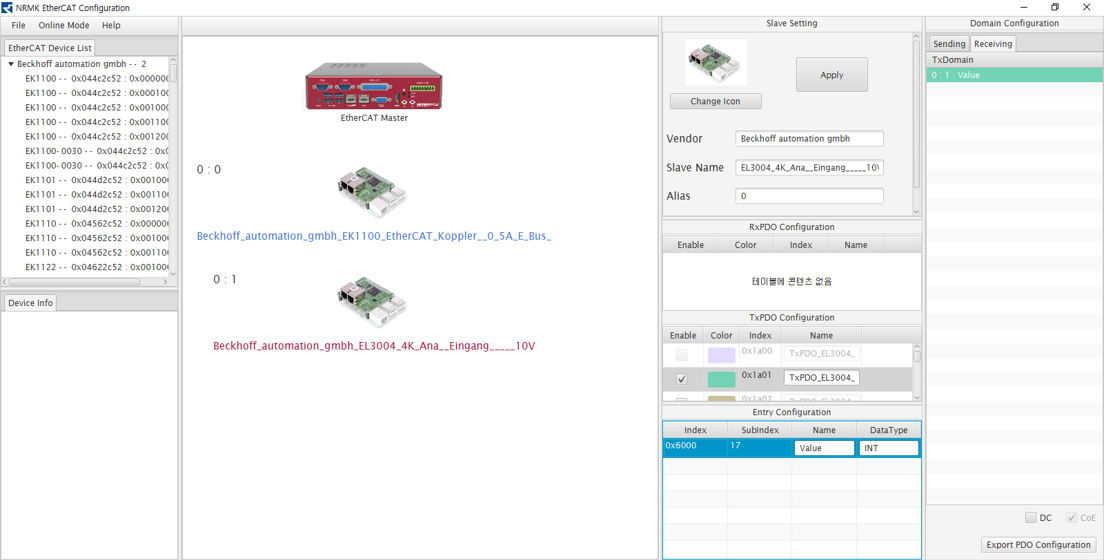Restore down the application window
The image size is (1104, 560).
pos(1054,8)
